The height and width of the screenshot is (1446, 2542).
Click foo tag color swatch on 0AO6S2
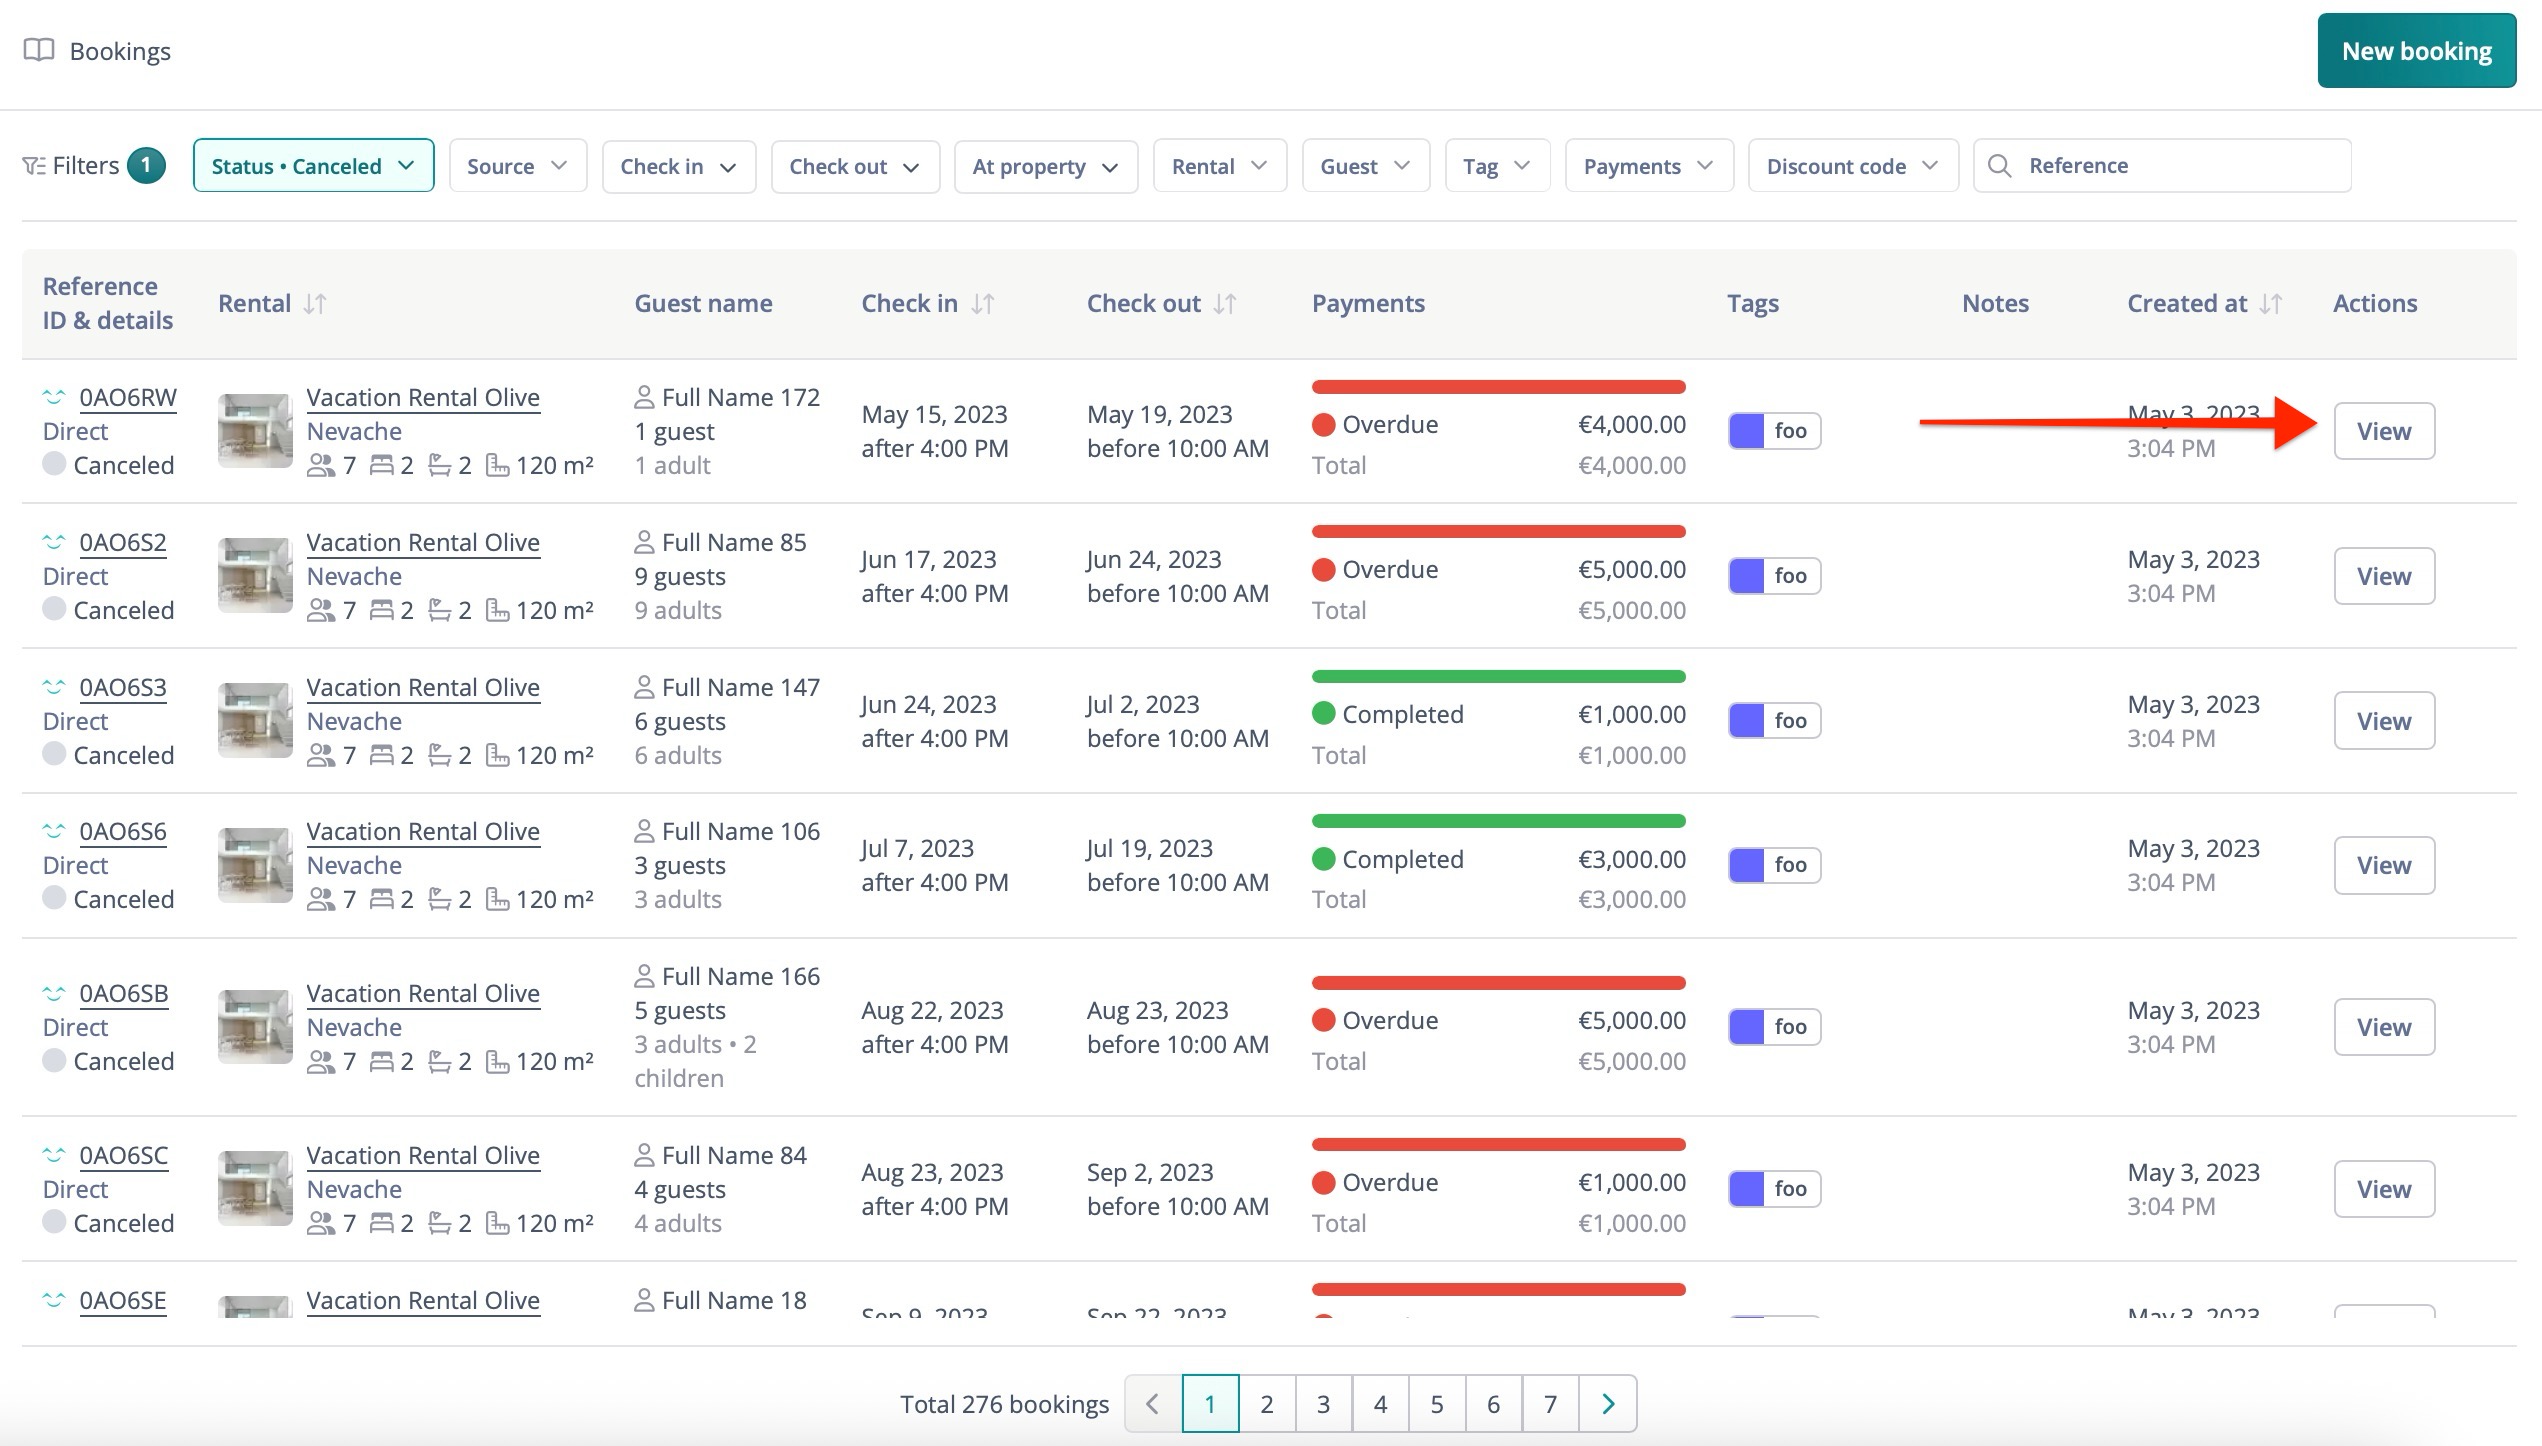click(1747, 576)
